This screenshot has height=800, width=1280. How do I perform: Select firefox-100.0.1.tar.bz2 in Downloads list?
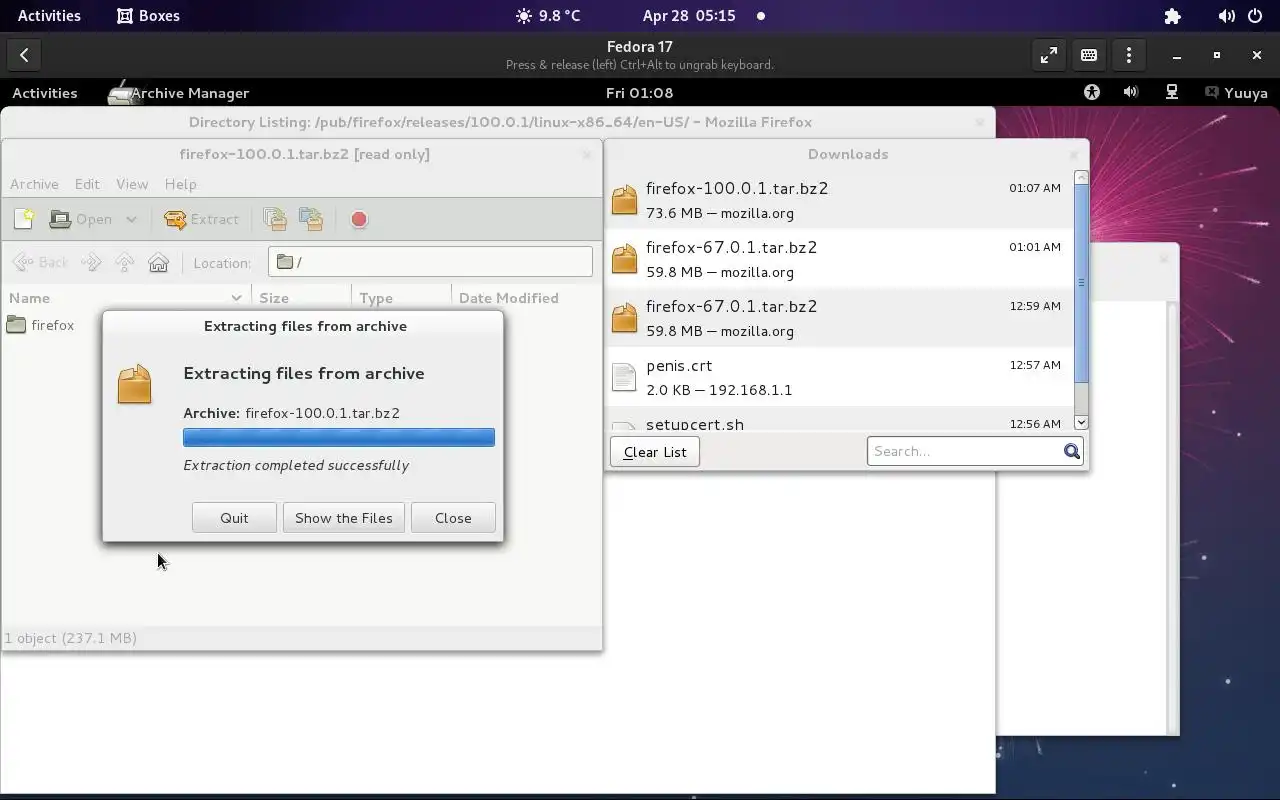click(x=840, y=200)
